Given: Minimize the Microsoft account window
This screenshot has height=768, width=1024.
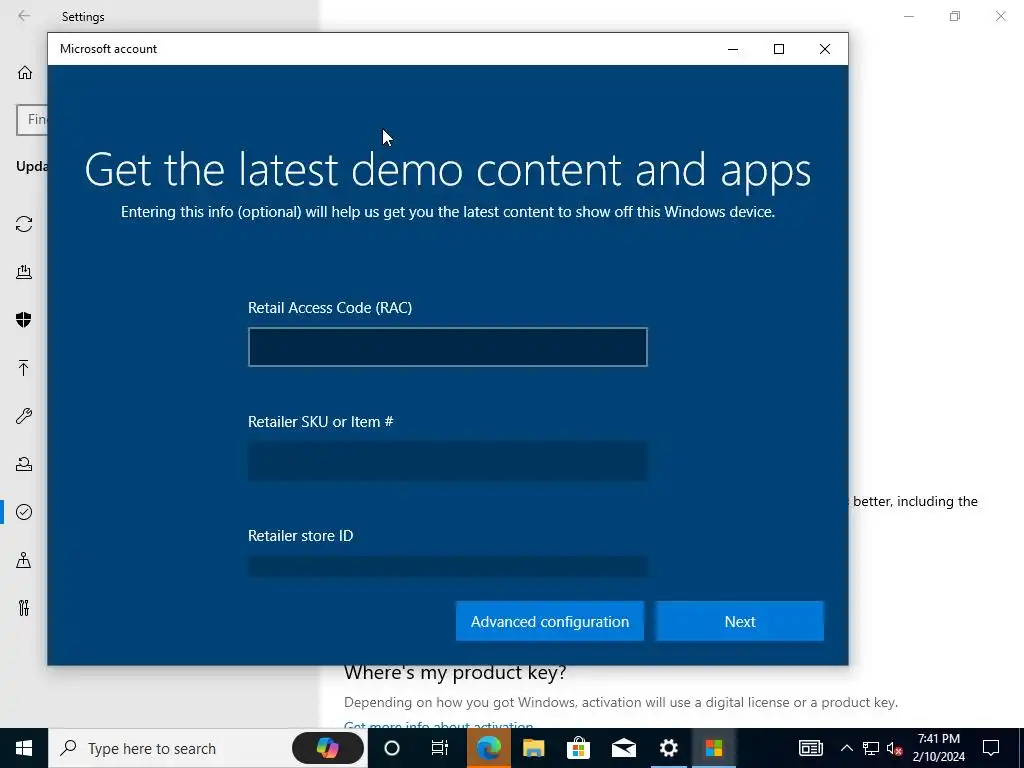Looking at the screenshot, I should (x=733, y=49).
